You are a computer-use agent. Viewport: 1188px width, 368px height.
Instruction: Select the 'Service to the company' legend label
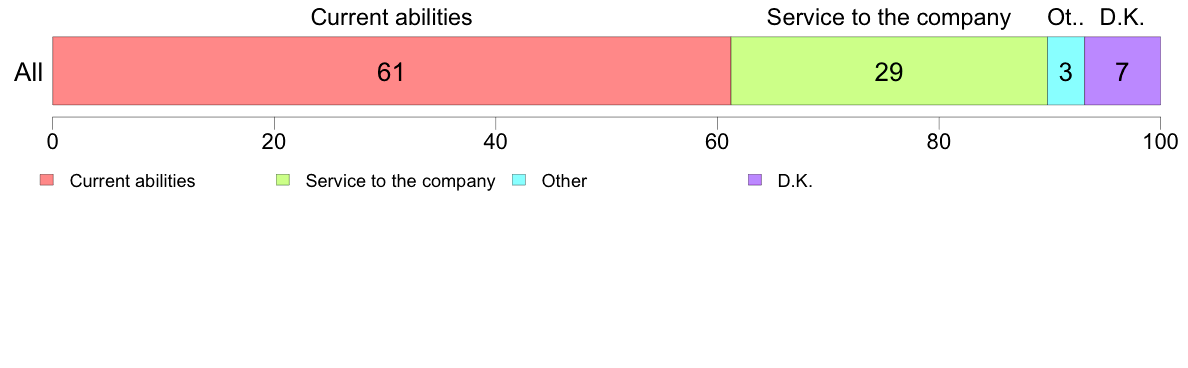(x=400, y=181)
